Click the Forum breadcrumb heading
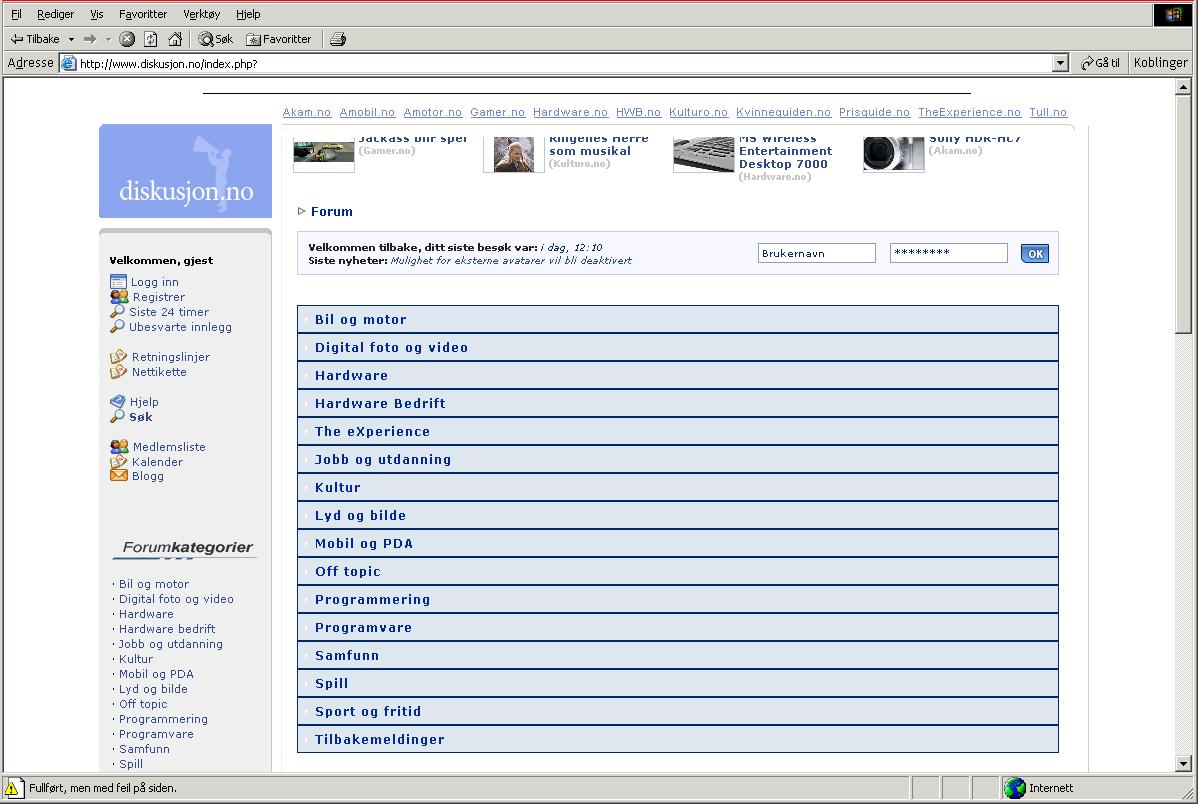The image size is (1199, 804). [332, 212]
